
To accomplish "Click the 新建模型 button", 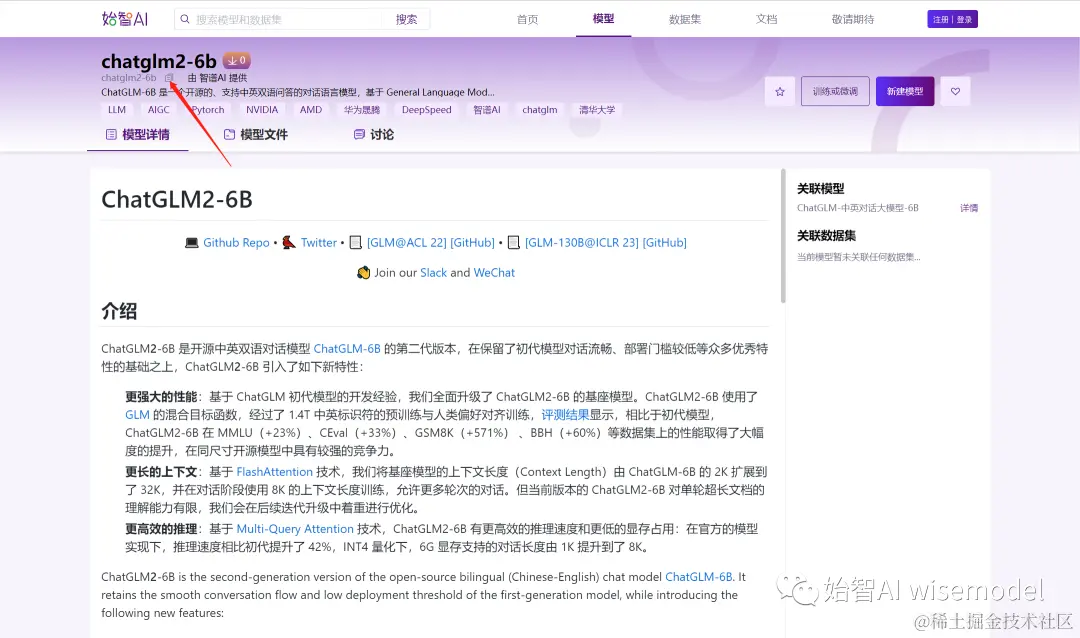I will click(904, 90).
